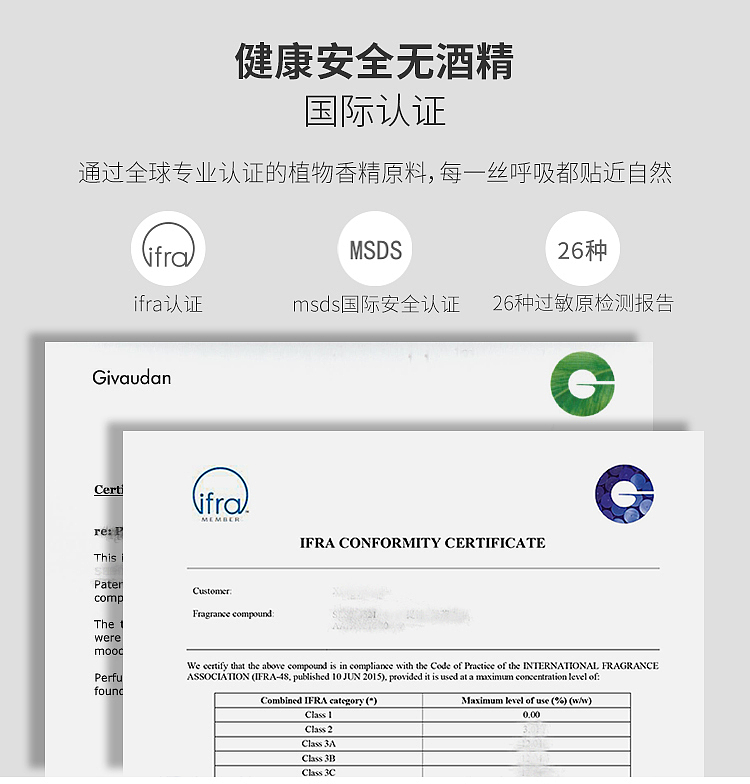750x784 pixels.
Task: Click the Class 1 table row
Action: coord(422,714)
